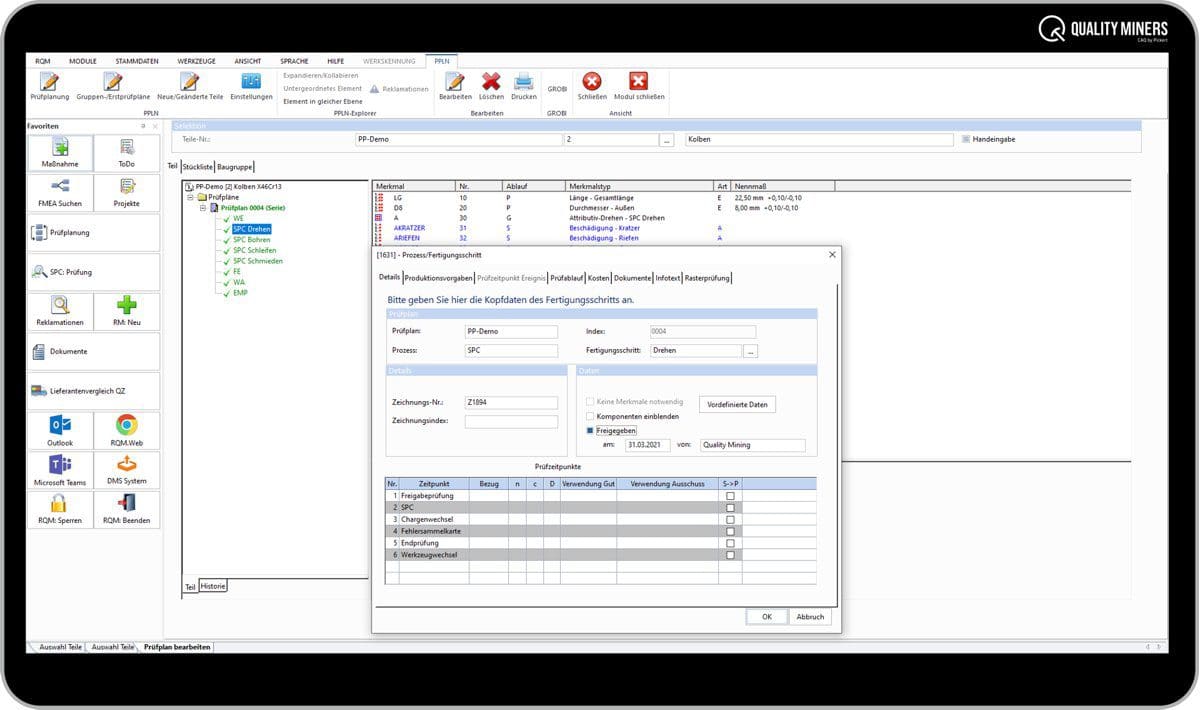
Task: Open FMEA Suchen from the favorites
Action: [x=60, y=192]
